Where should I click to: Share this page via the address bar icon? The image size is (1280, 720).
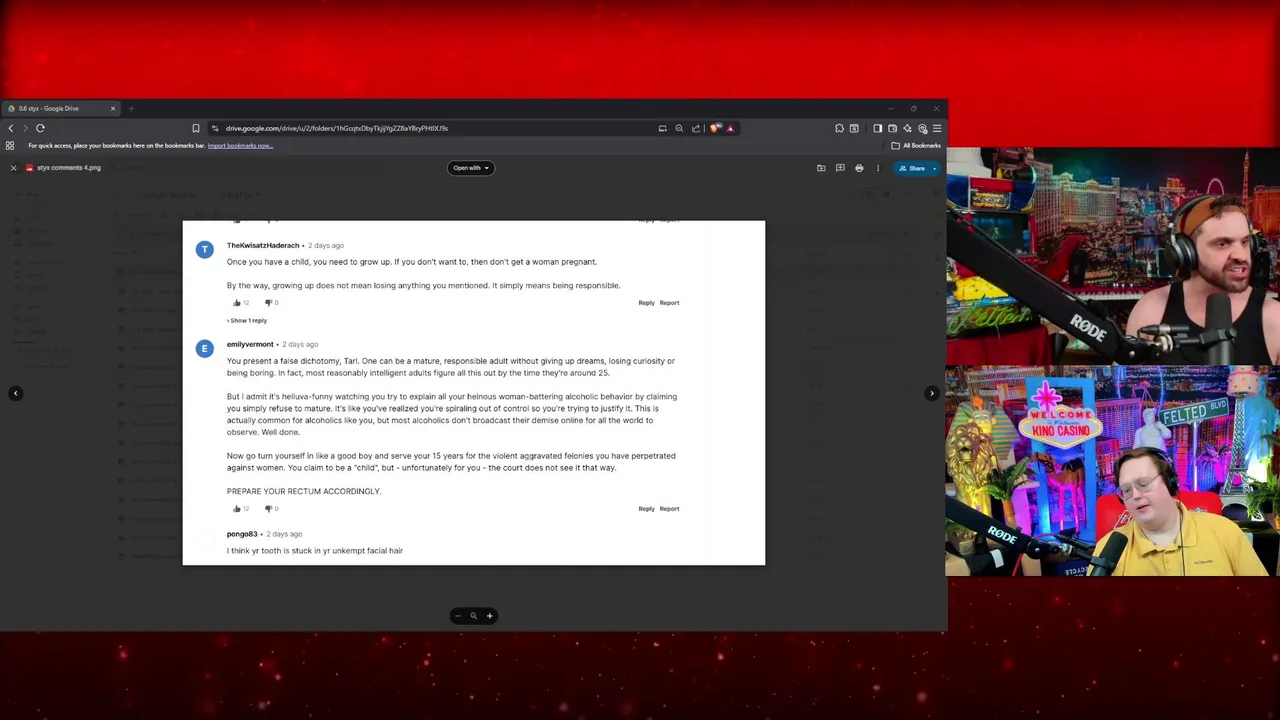pos(696,128)
